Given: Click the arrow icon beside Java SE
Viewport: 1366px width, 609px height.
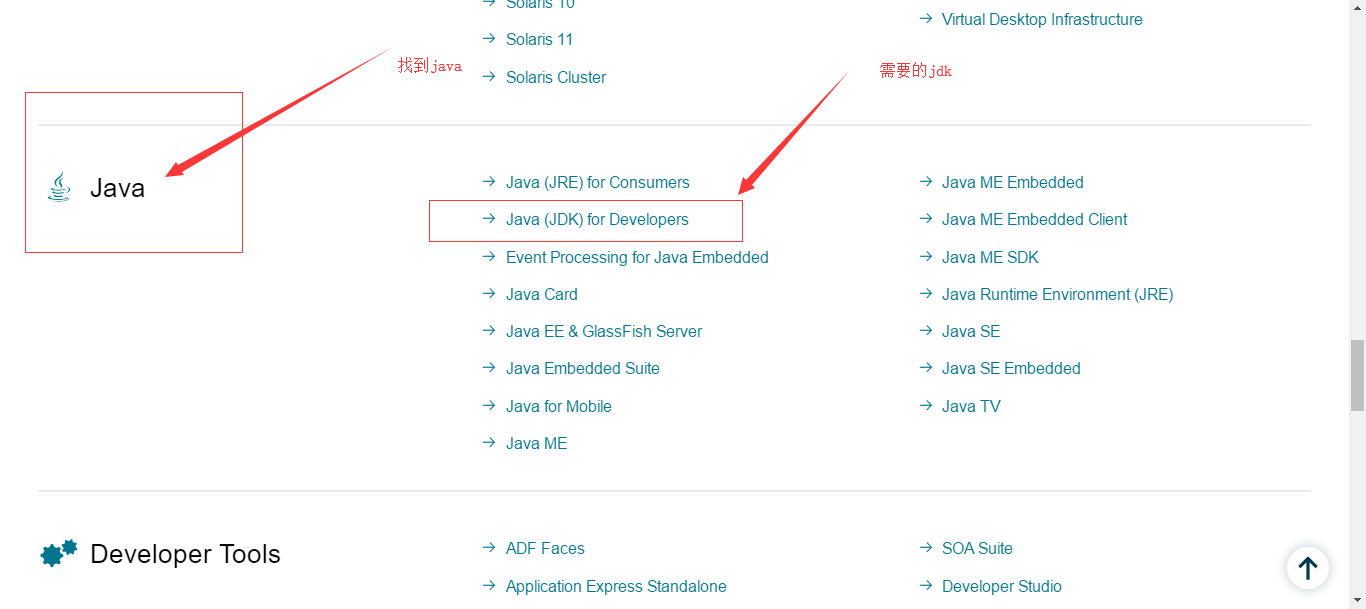Looking at the screenshot, I should (x=925, y=331).
